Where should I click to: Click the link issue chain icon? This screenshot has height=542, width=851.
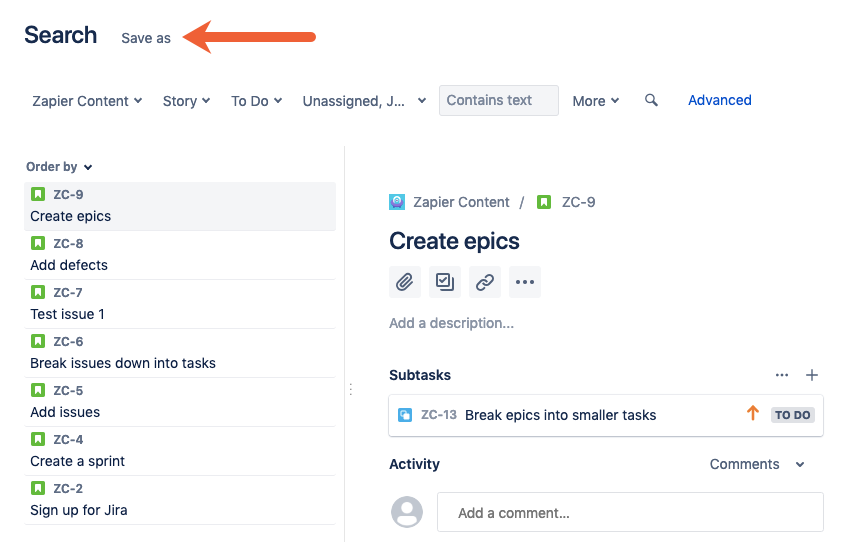pos(485,283)
